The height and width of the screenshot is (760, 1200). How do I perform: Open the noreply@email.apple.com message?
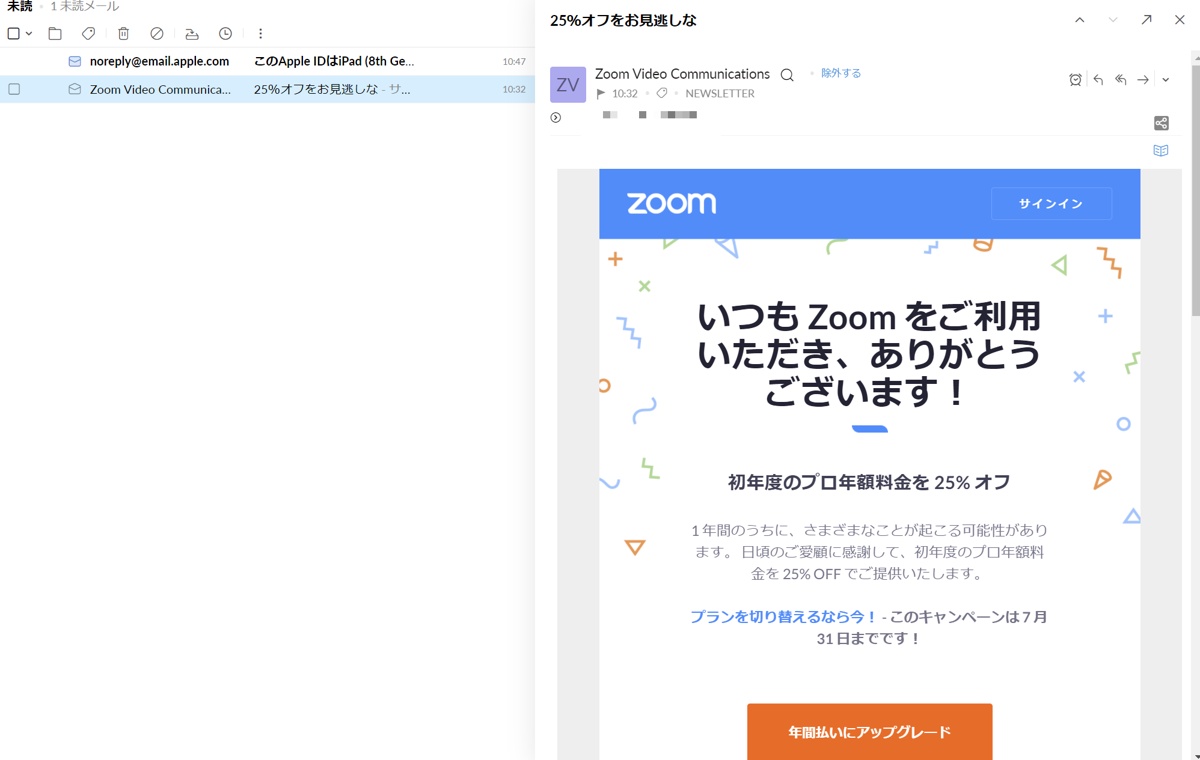click(267, 61)
